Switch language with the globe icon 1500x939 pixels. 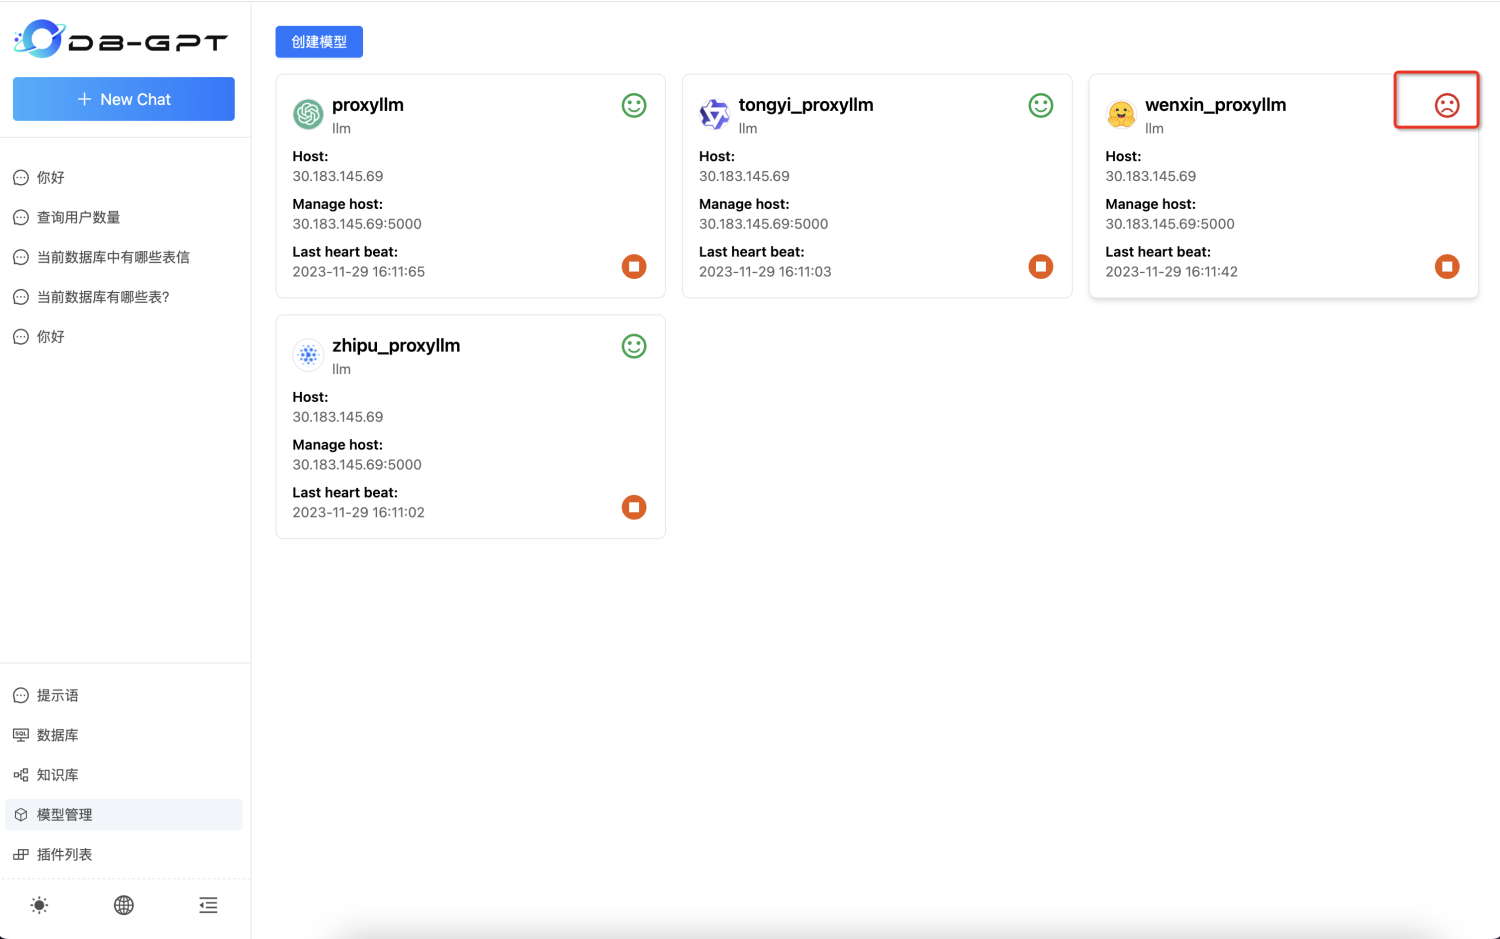pos(124,905)
